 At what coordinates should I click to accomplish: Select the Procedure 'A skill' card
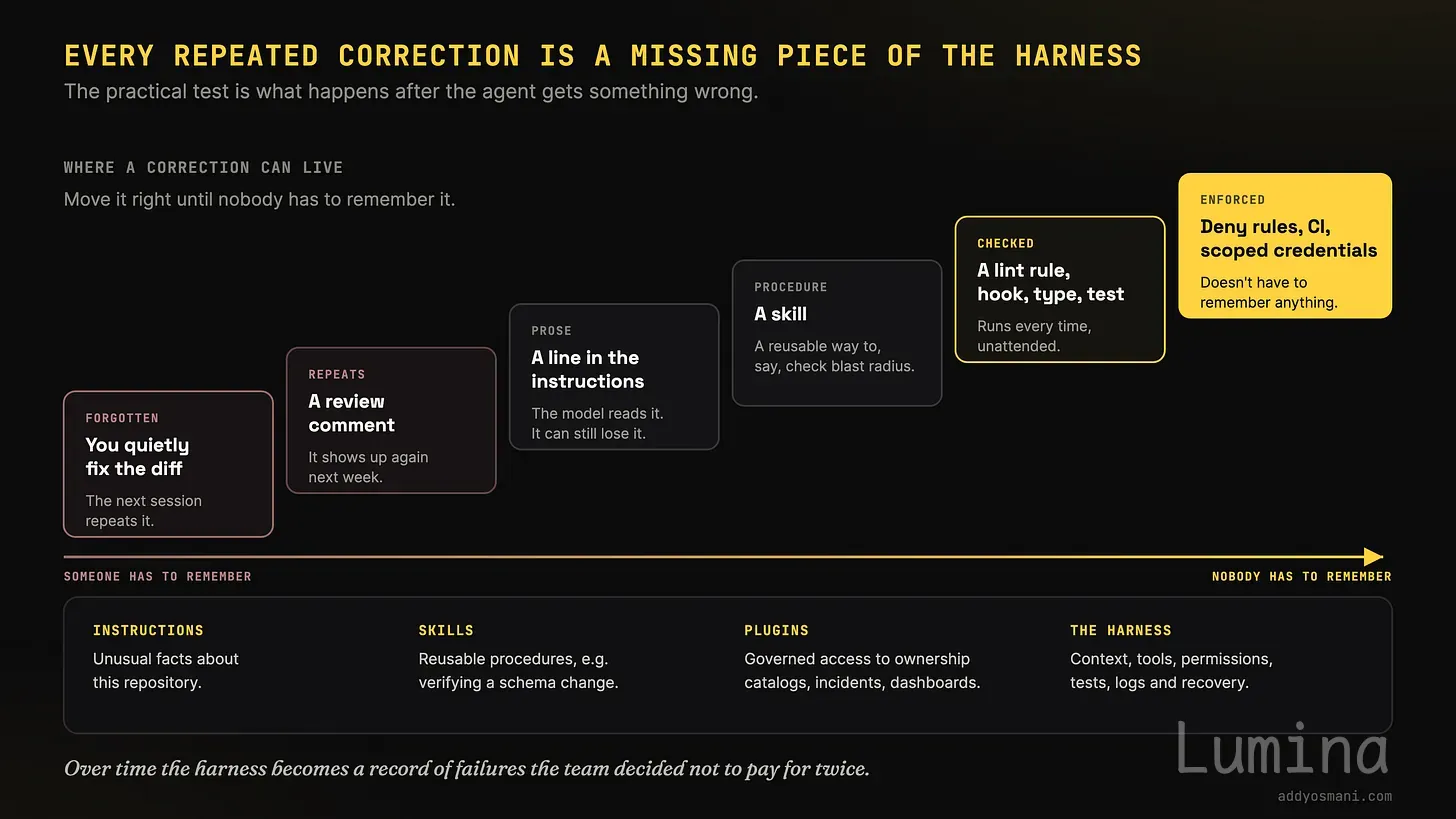coord(837,333)
